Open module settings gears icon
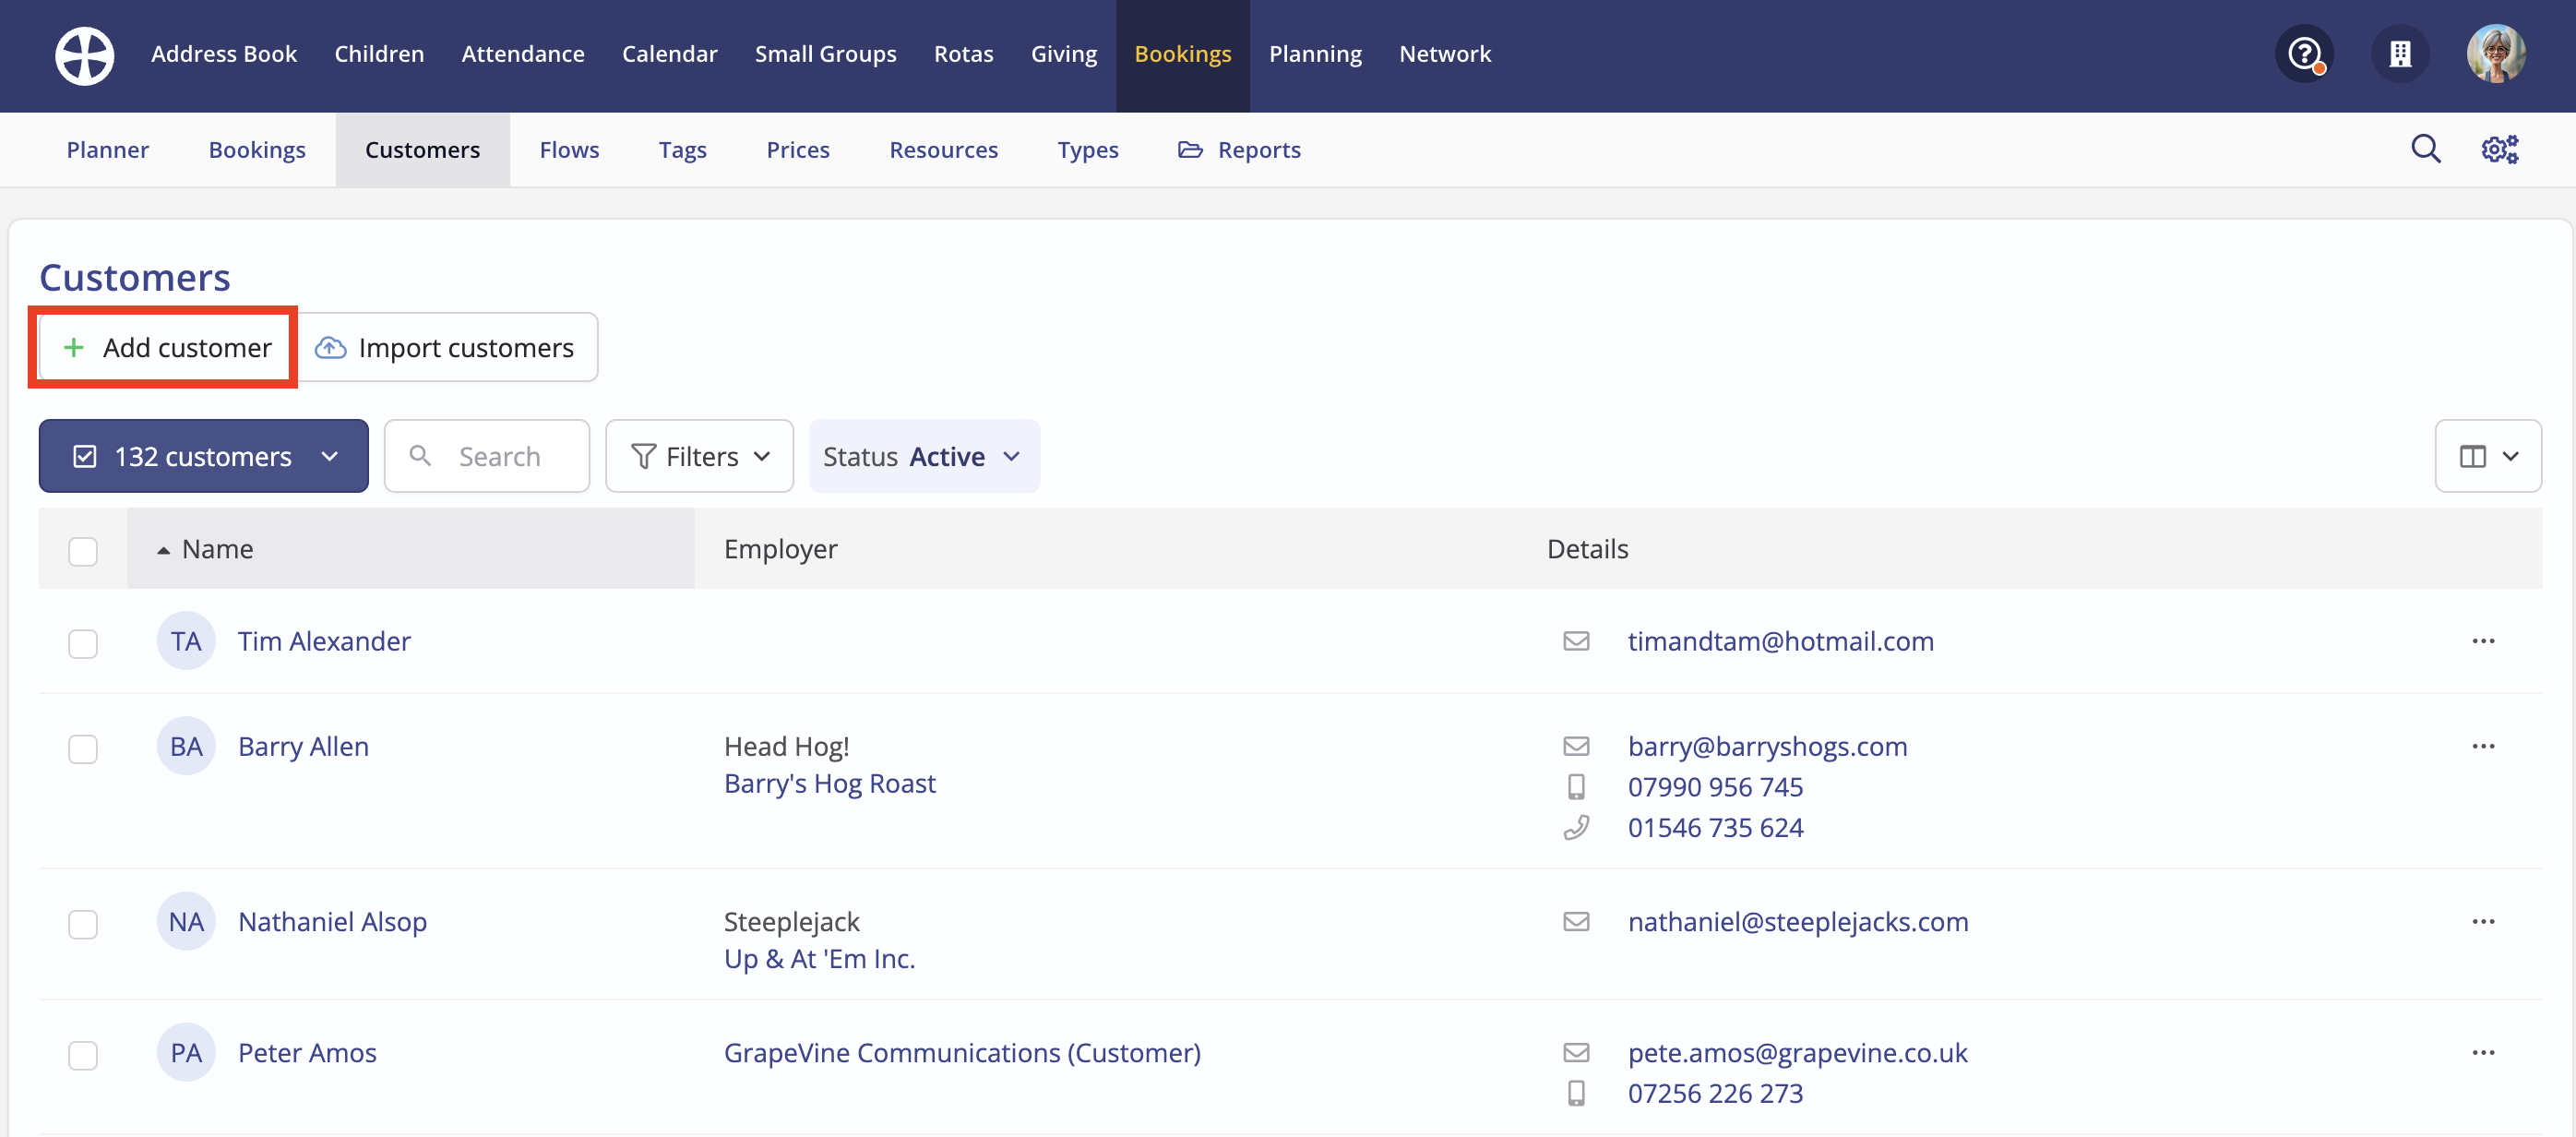The image size is (2576, 1137). 2499,149
